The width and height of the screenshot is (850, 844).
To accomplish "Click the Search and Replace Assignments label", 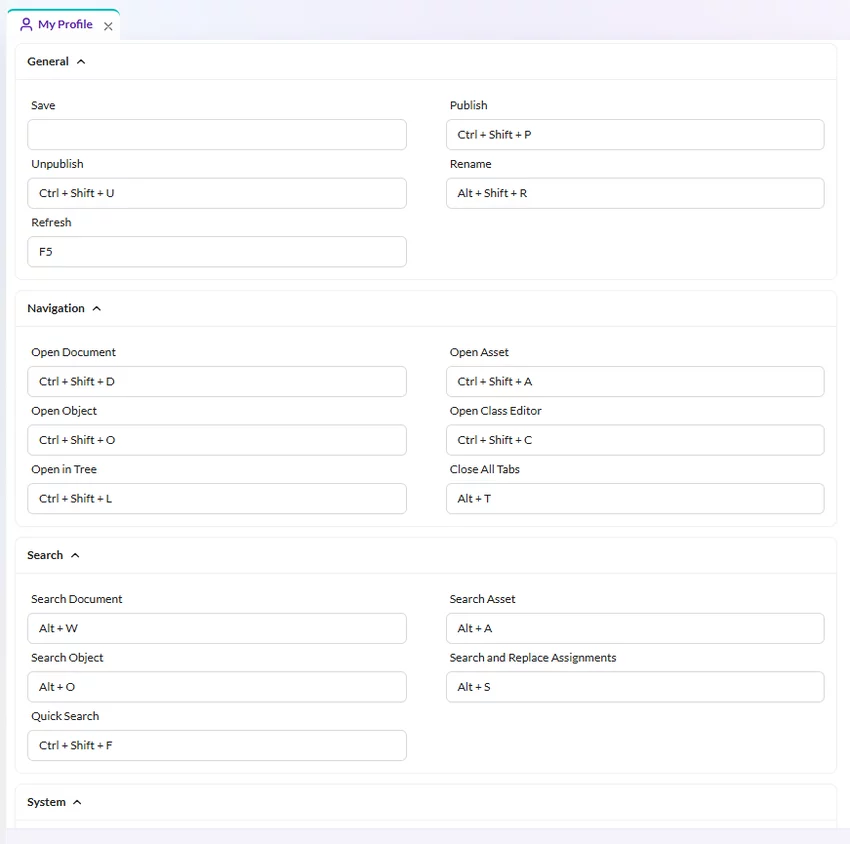I will [533, 658].
